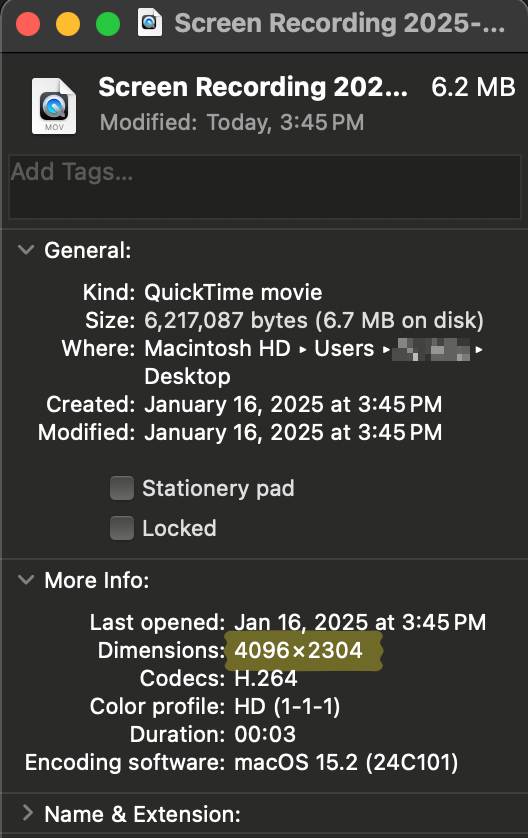This screenshot has height=838, width=528.
Task: Tick the Locked checkbox
Action: tap(122, 528)
